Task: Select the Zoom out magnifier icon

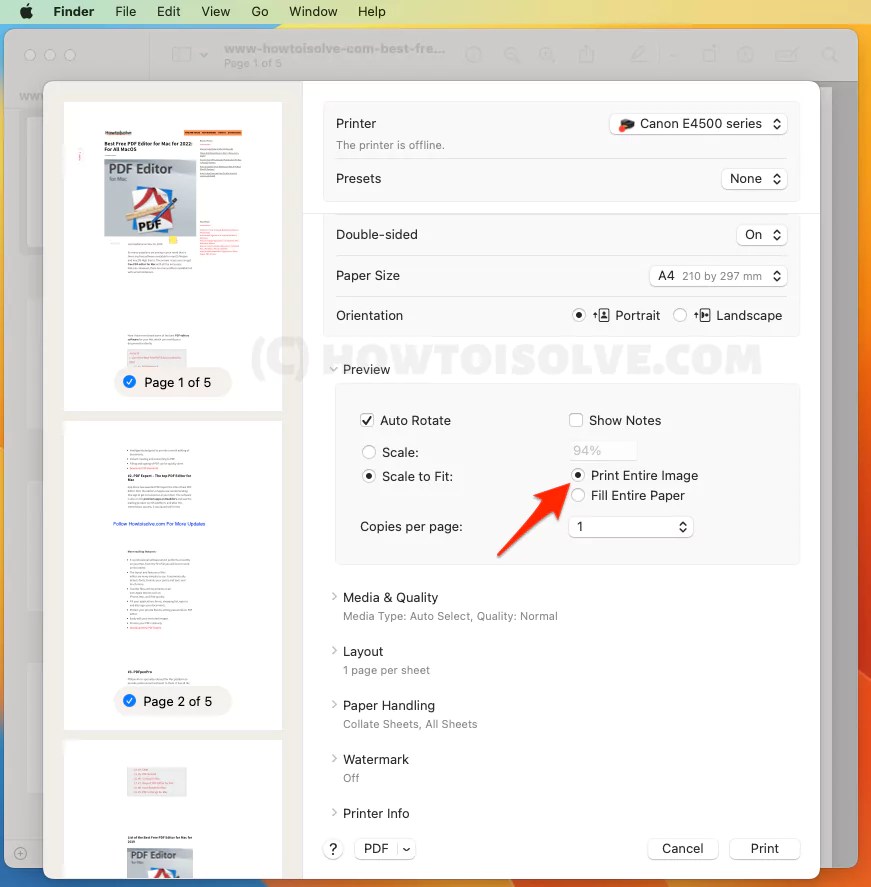Action: click(510, 55)
